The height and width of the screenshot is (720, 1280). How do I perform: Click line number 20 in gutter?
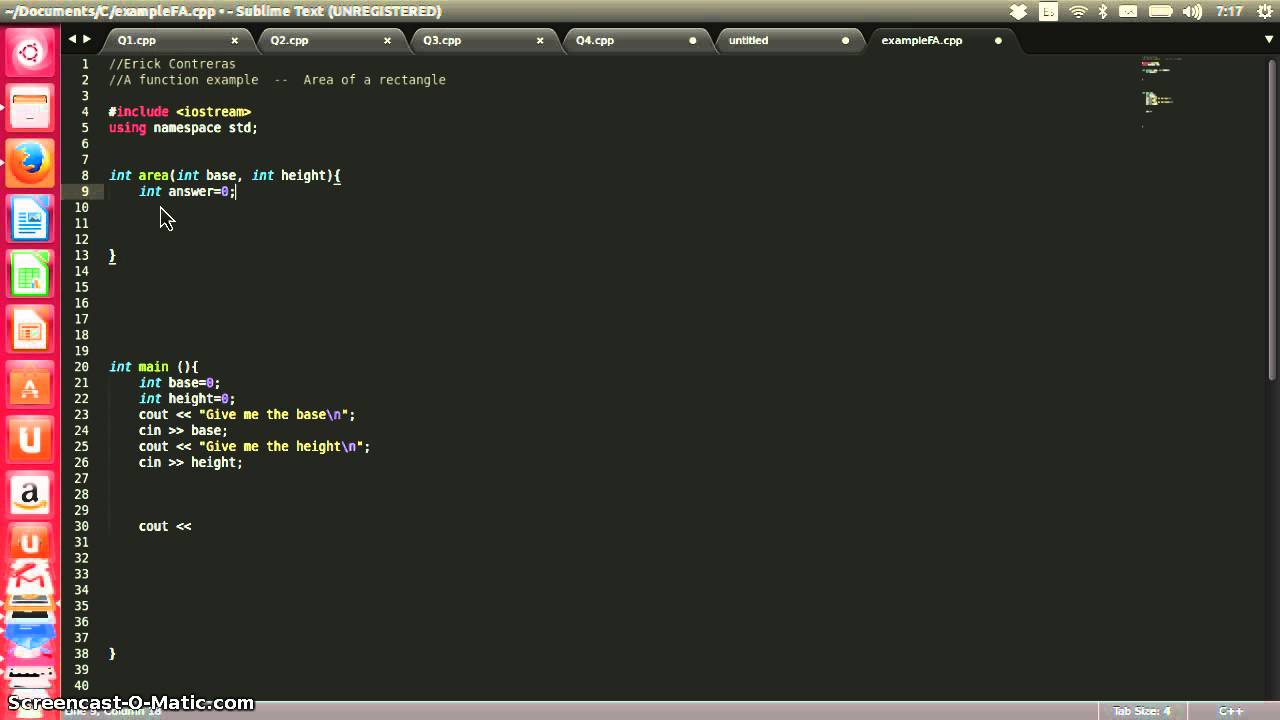(82, 367)
